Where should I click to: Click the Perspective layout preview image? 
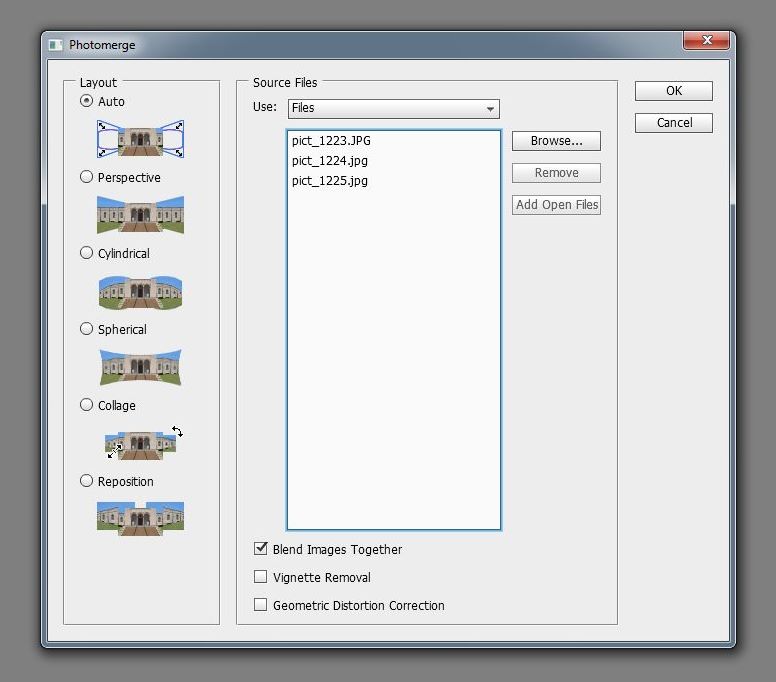[x=141, y=215]
